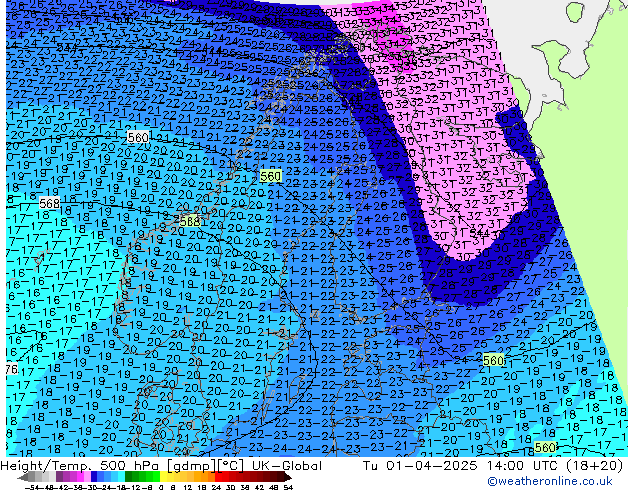Viewport: 634px width, 490px height.
Task: Click the dark right arrow end of legend
Action: (x=288, y=478)
